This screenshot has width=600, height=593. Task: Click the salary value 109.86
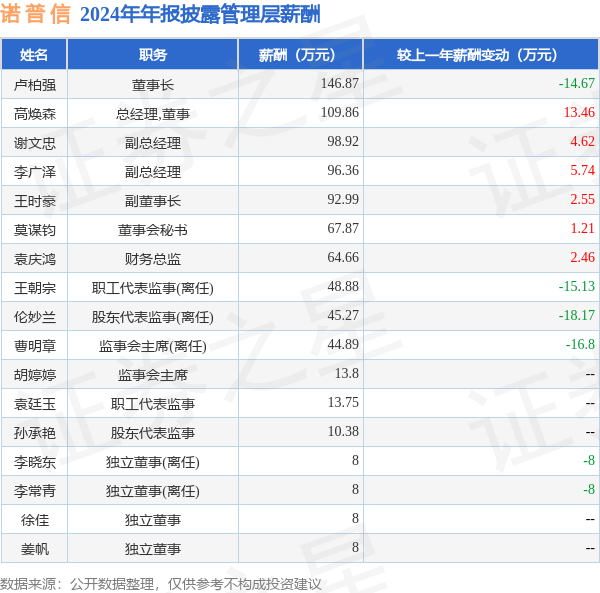pos(340,112)
